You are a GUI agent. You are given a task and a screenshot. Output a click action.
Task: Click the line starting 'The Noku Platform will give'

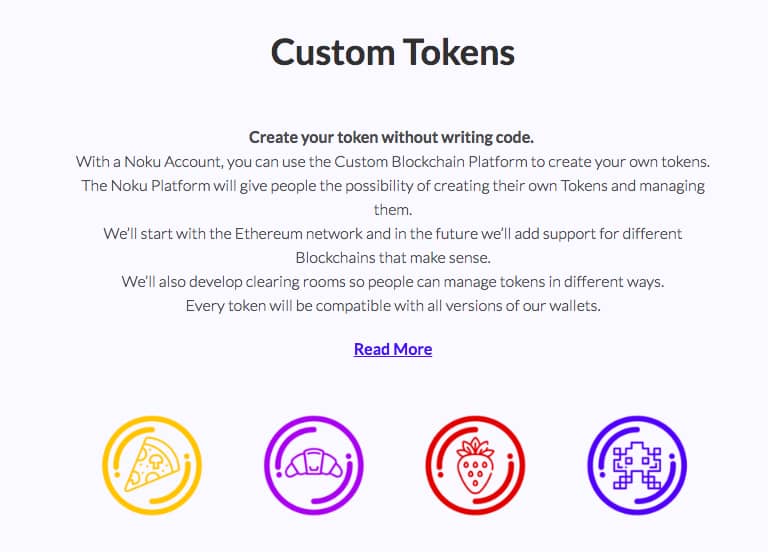click(393, 186)
